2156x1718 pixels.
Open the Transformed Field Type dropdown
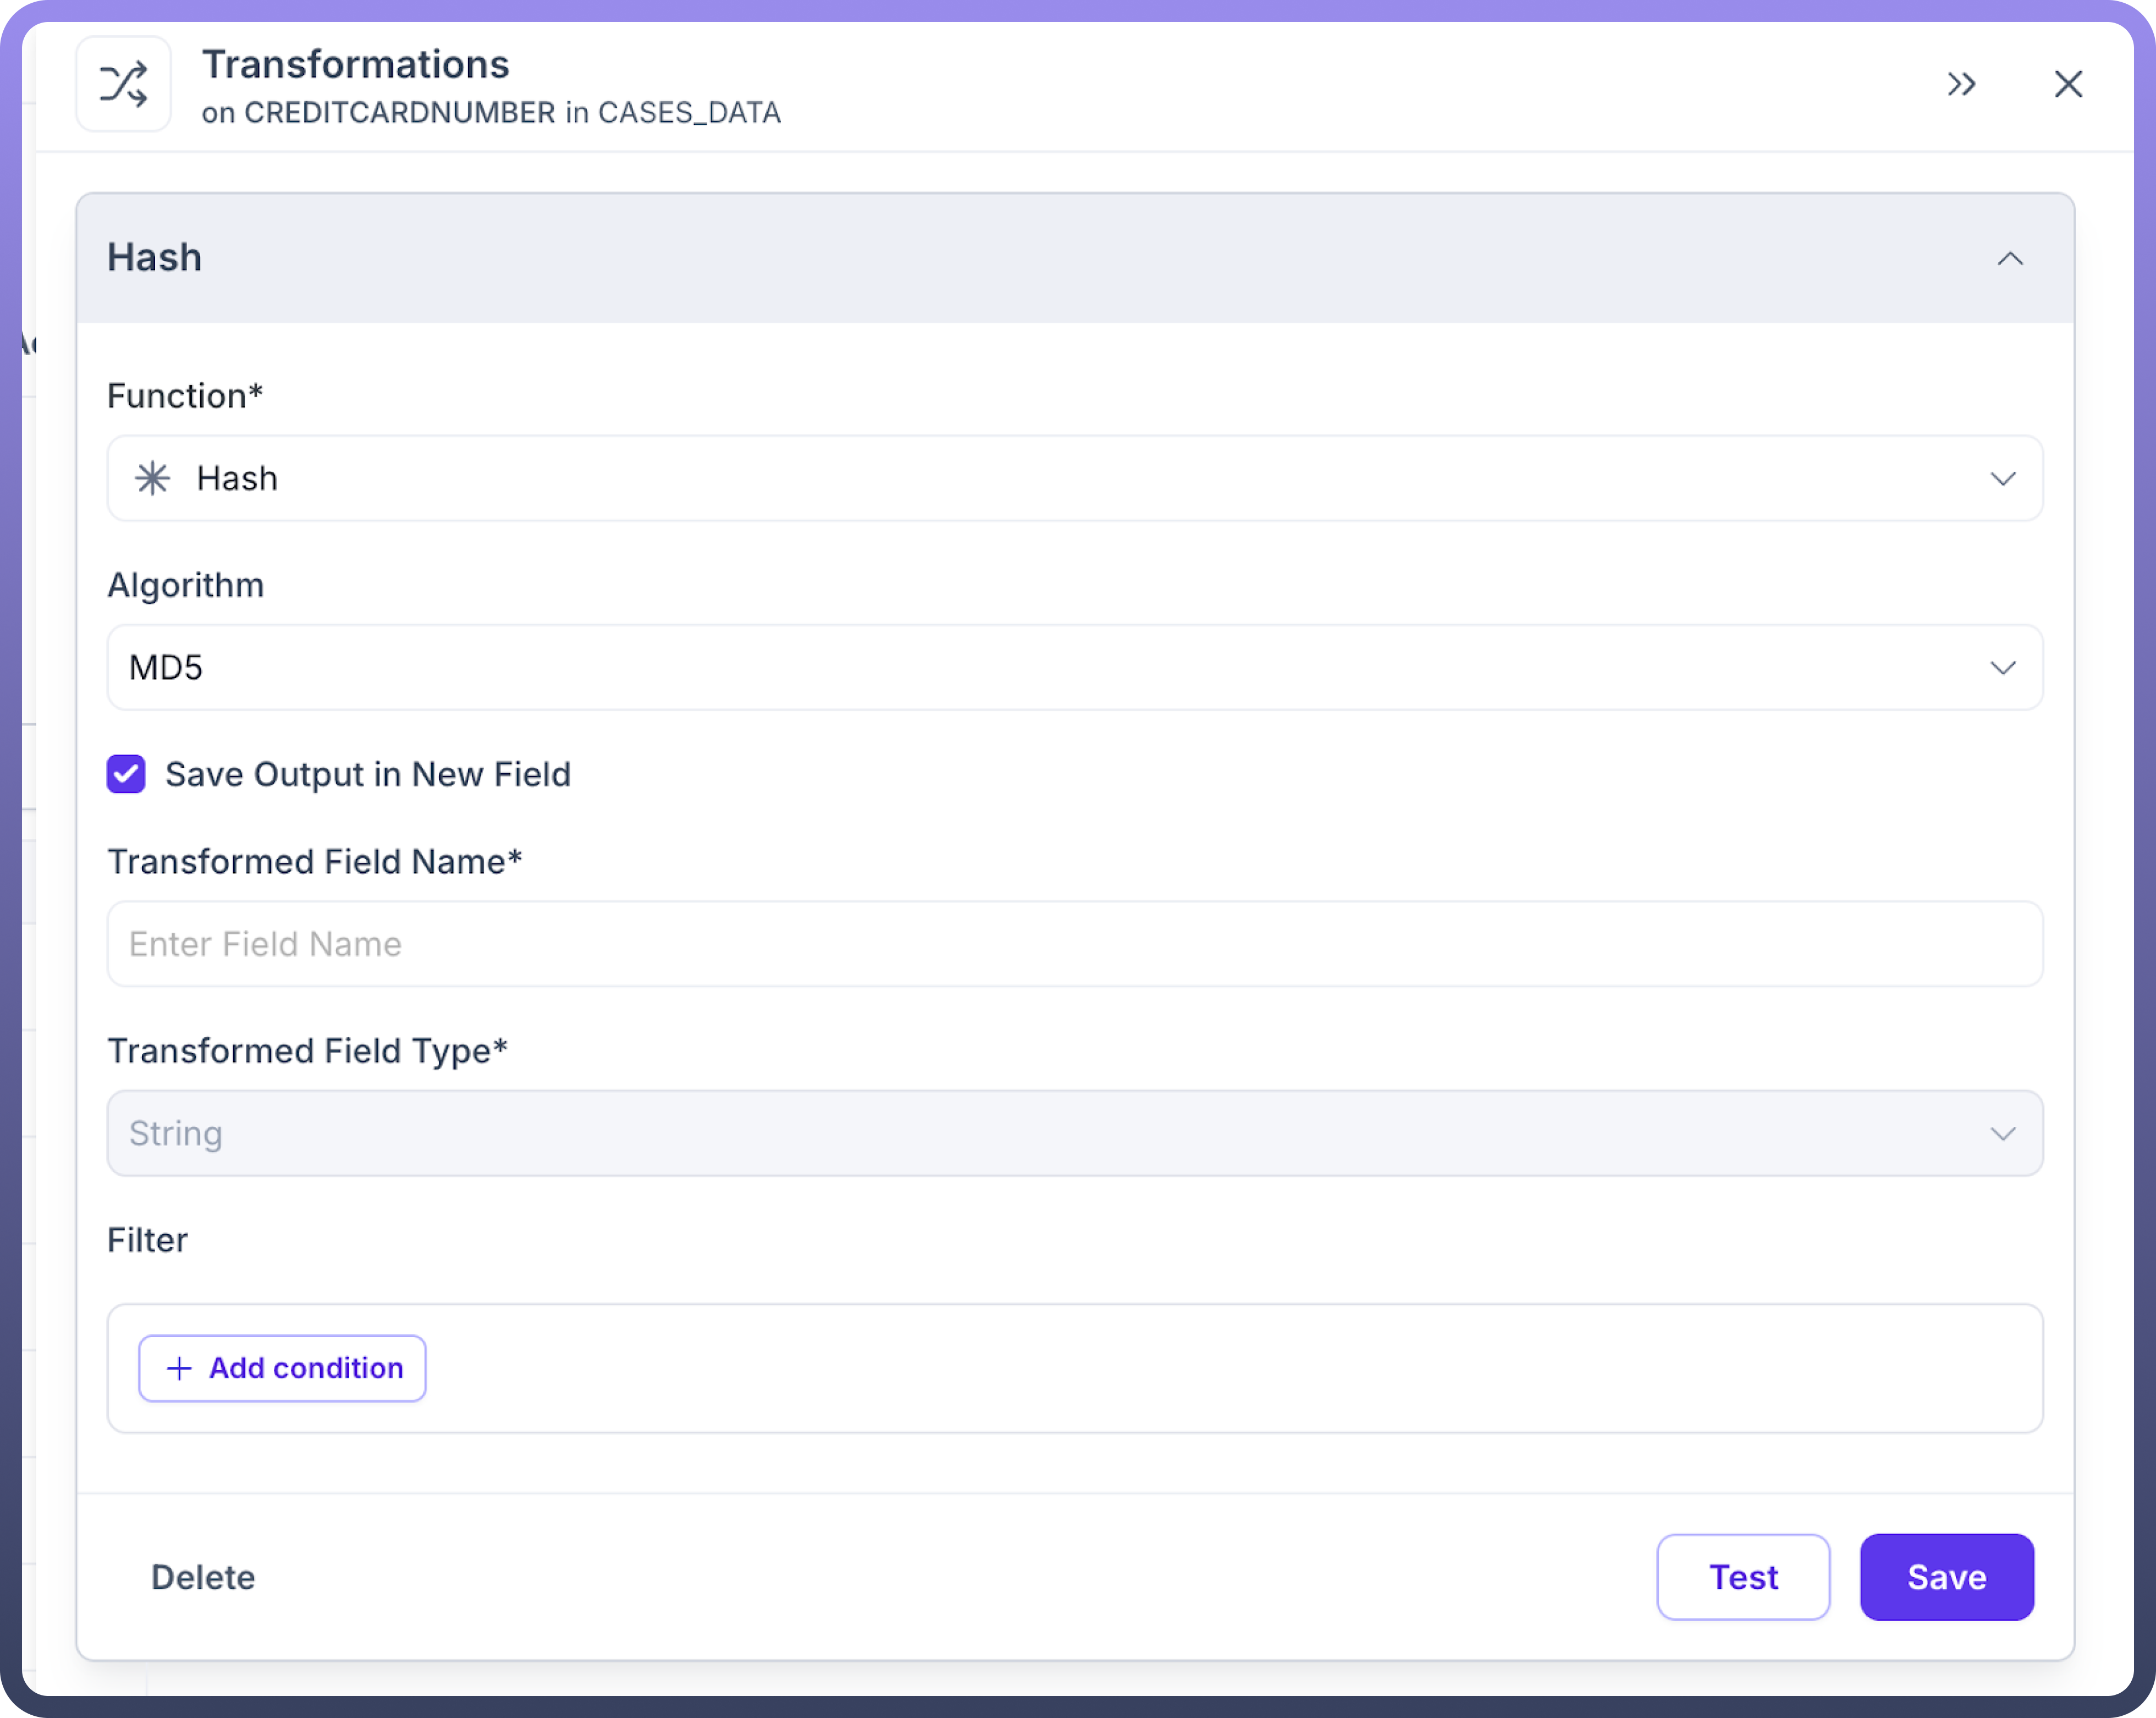[1074, 1133]
